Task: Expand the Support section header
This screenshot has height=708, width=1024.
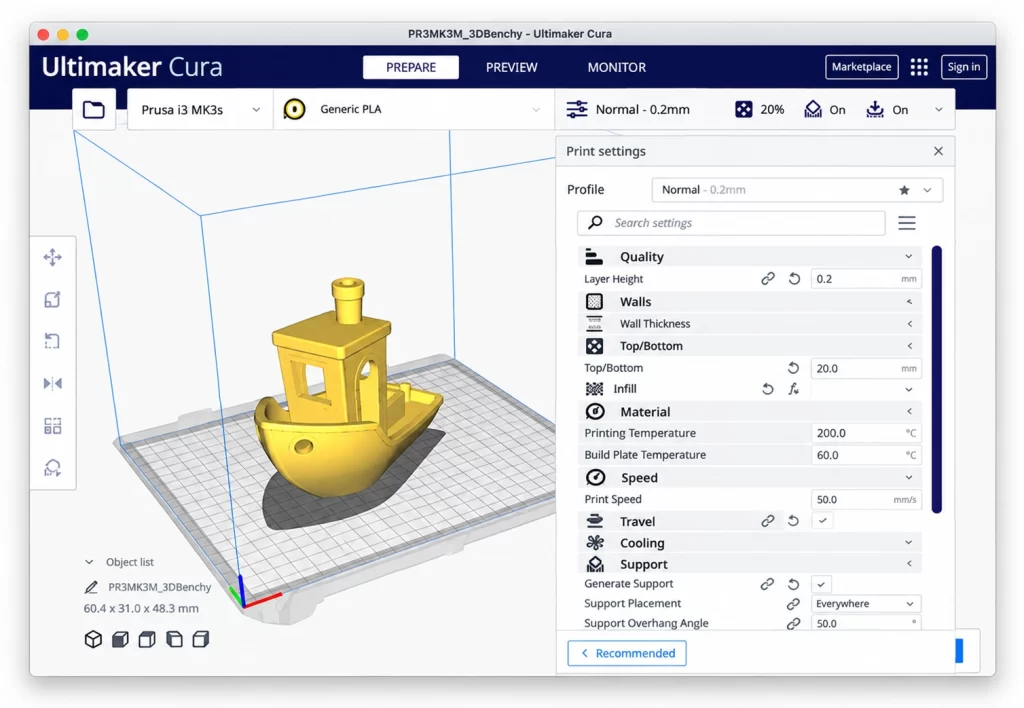Action: 749,564
